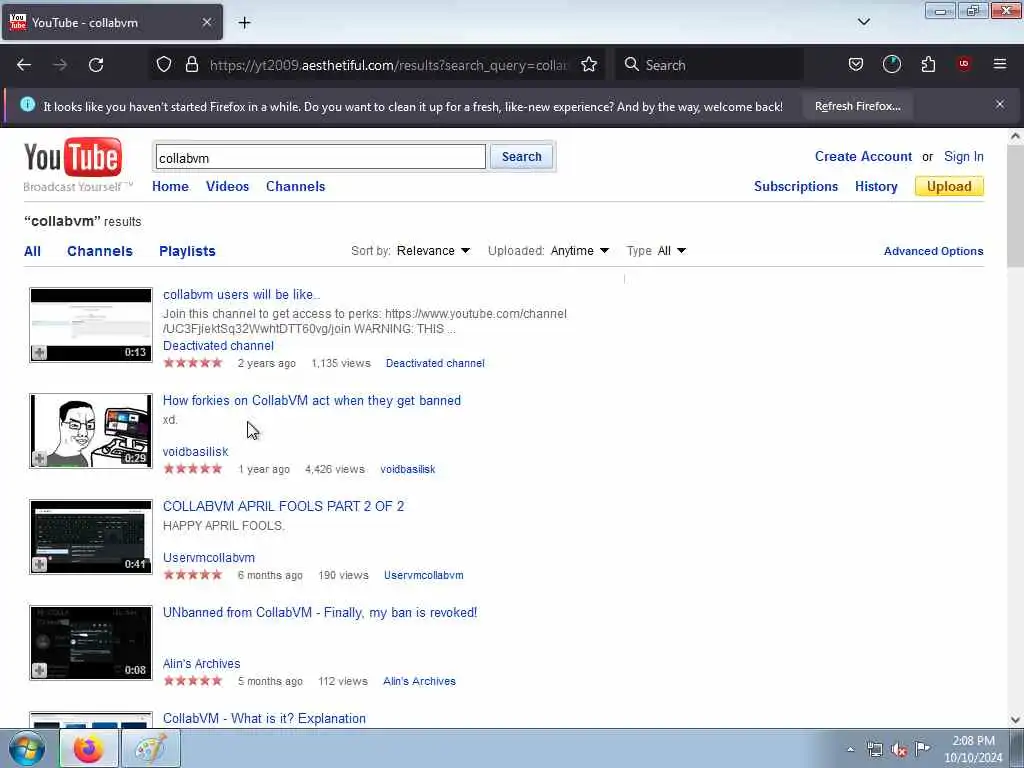The image size is (1024, 768).
Task: Open UNbanned from CollabVM - Finally title
Action: click(320, 613)
